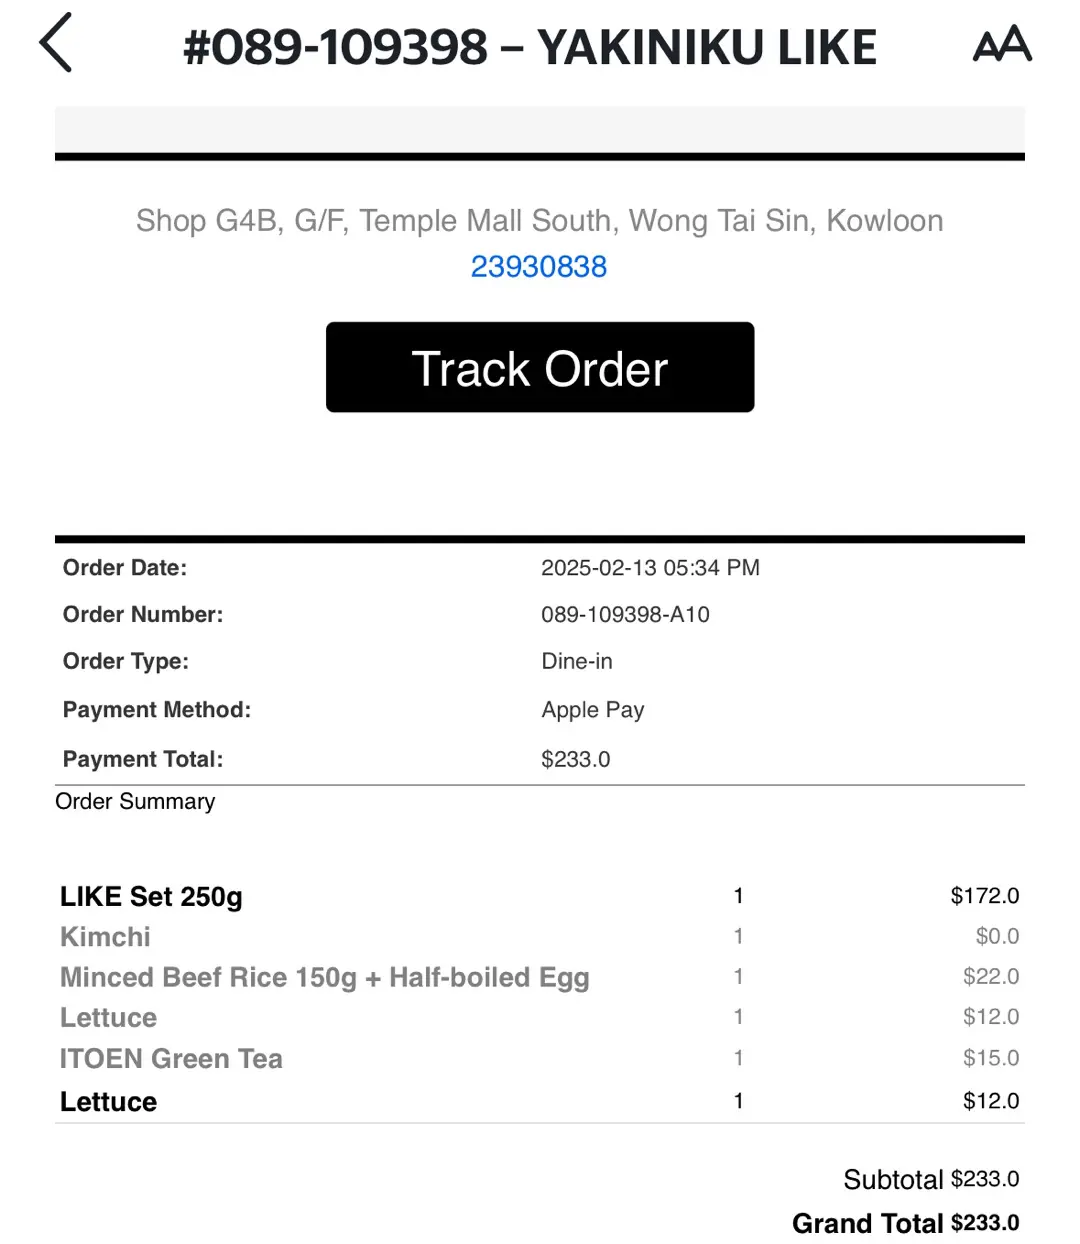The width and height of the screenshot is (1080, 1244).
Task: Select the LIKE Set 250g item
Action: coord(151,896)
